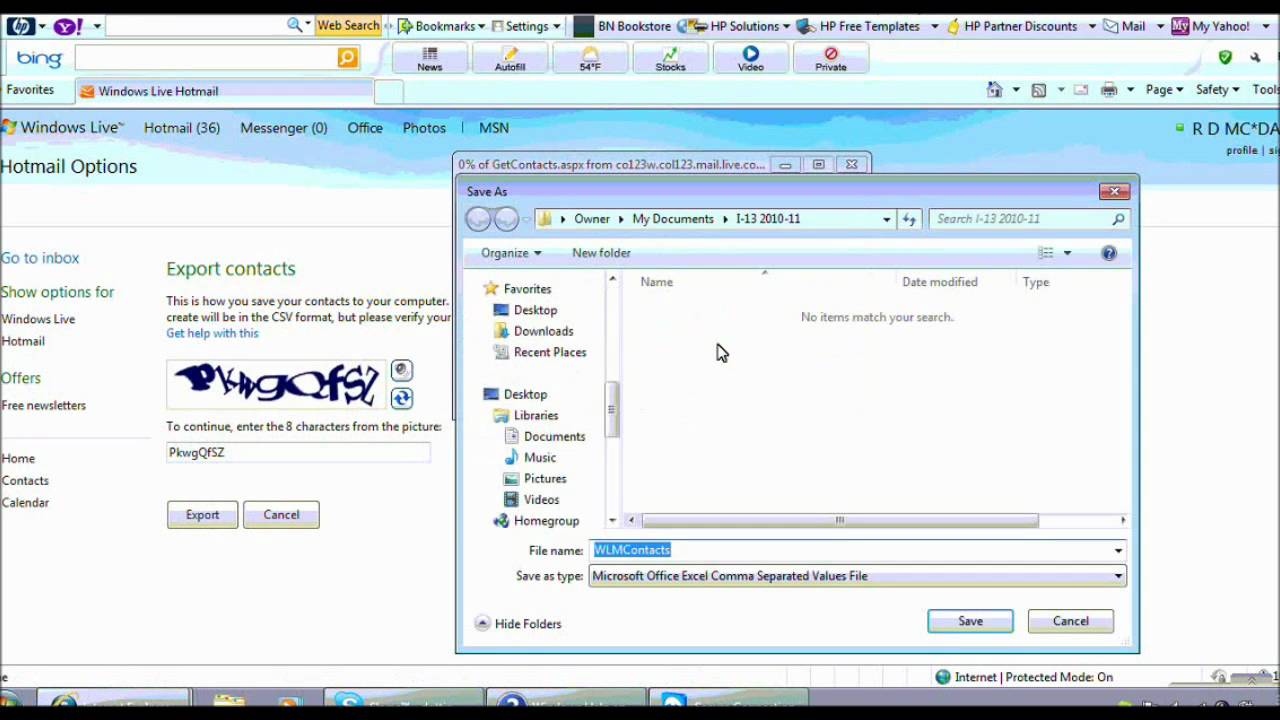Open Photos in Windows Live bar
Image resolution: width=1280 pixels, height=720 pixels.
click(424, 128)
